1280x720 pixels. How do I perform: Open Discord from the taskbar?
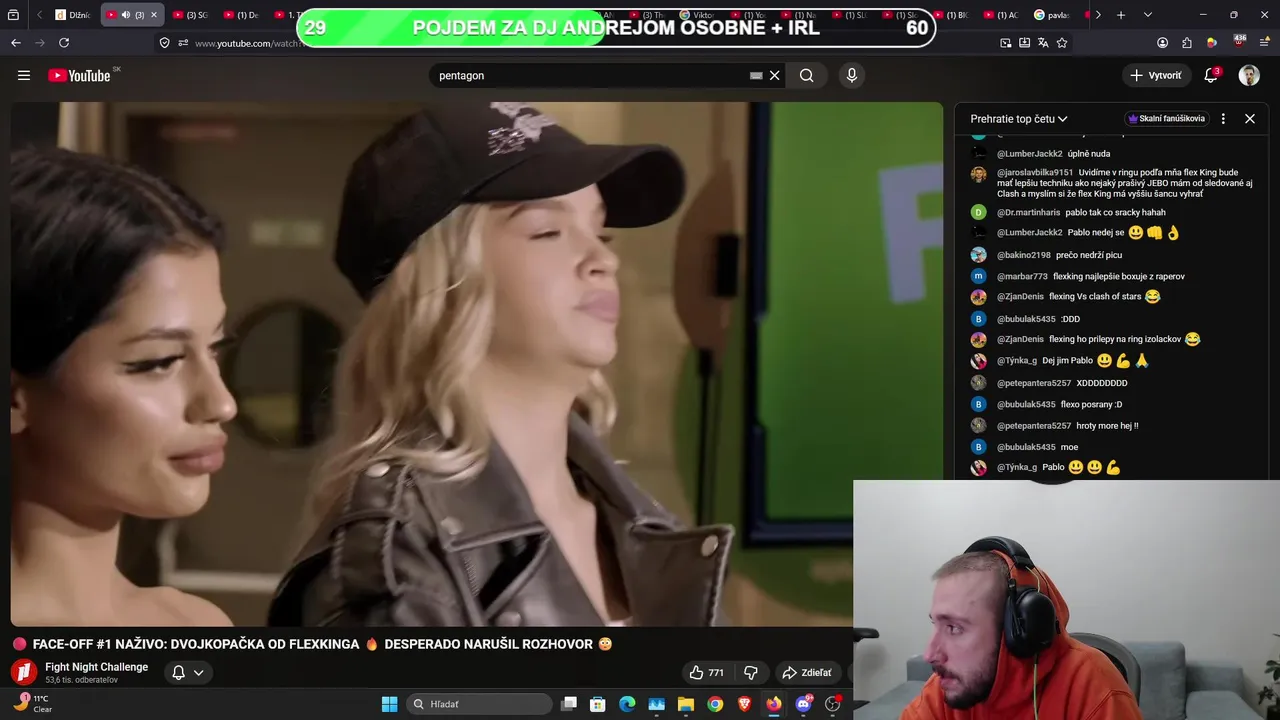click(x=803, y=704)
